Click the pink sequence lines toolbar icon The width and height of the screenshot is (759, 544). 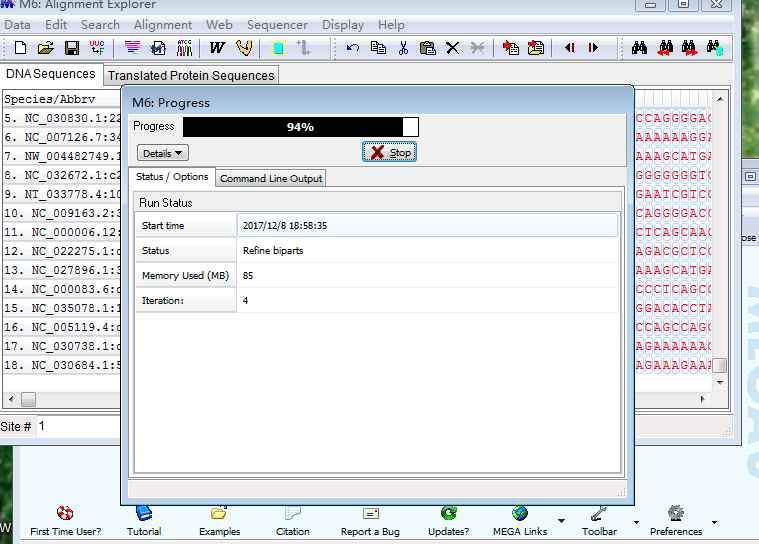(x=132, y=47)
